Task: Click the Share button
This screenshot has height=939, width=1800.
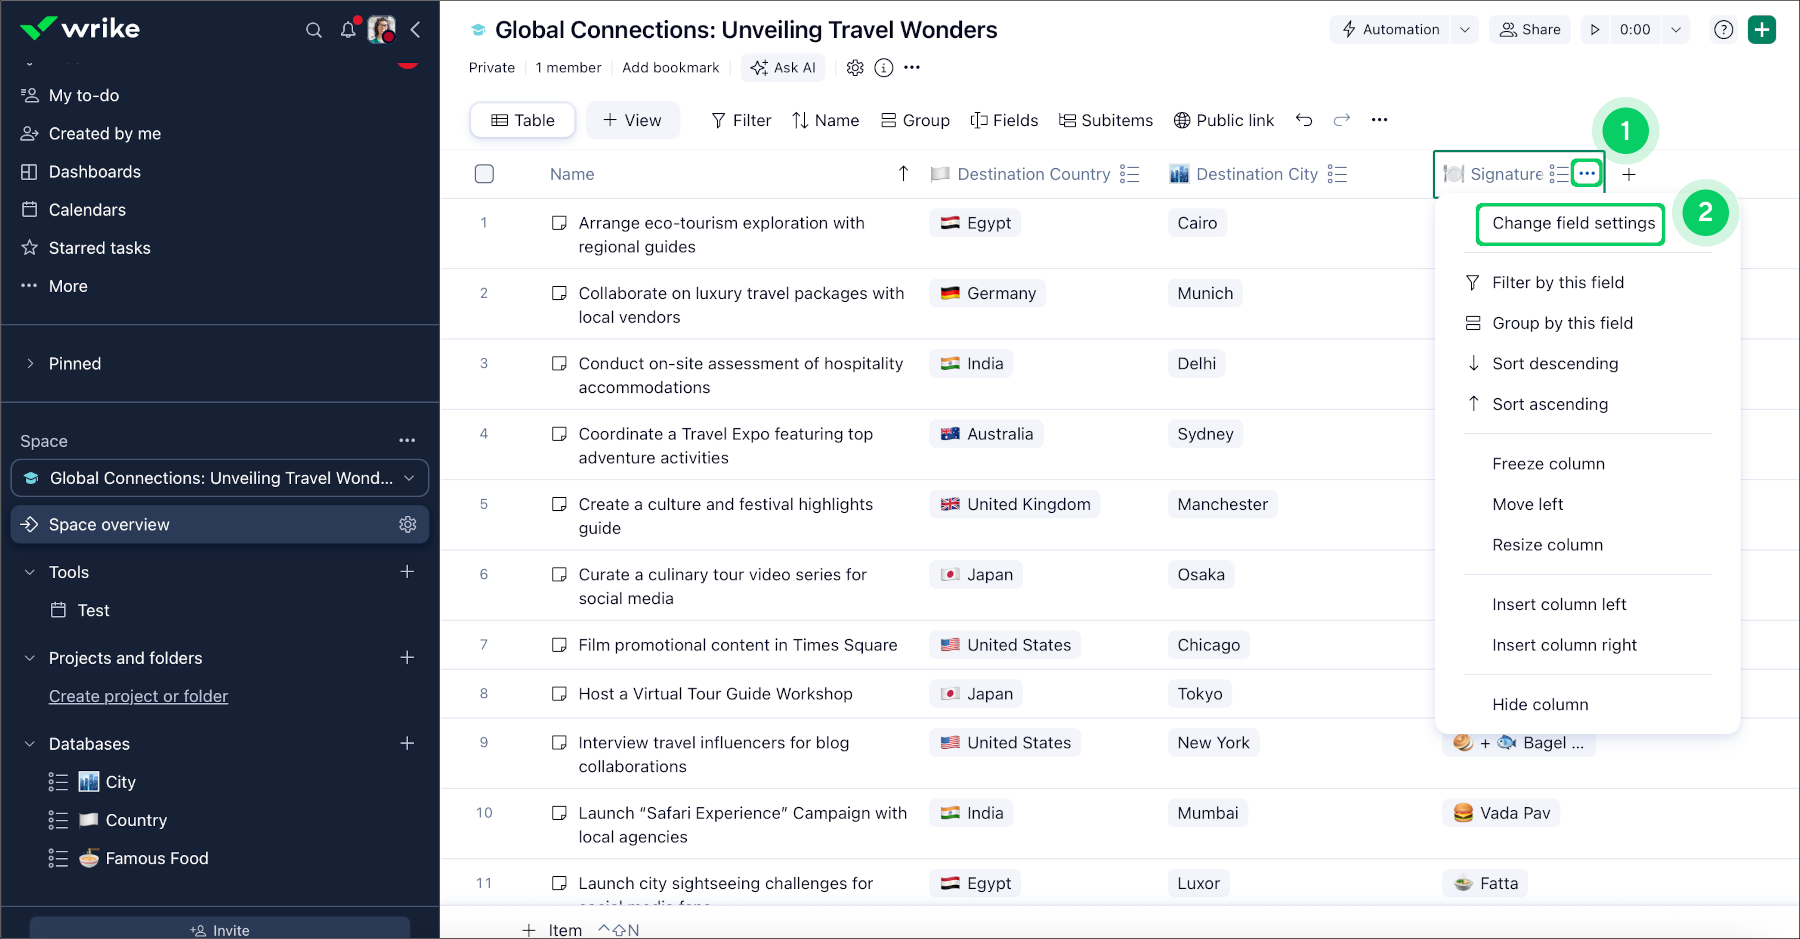Action: [x=1530, y=30]
